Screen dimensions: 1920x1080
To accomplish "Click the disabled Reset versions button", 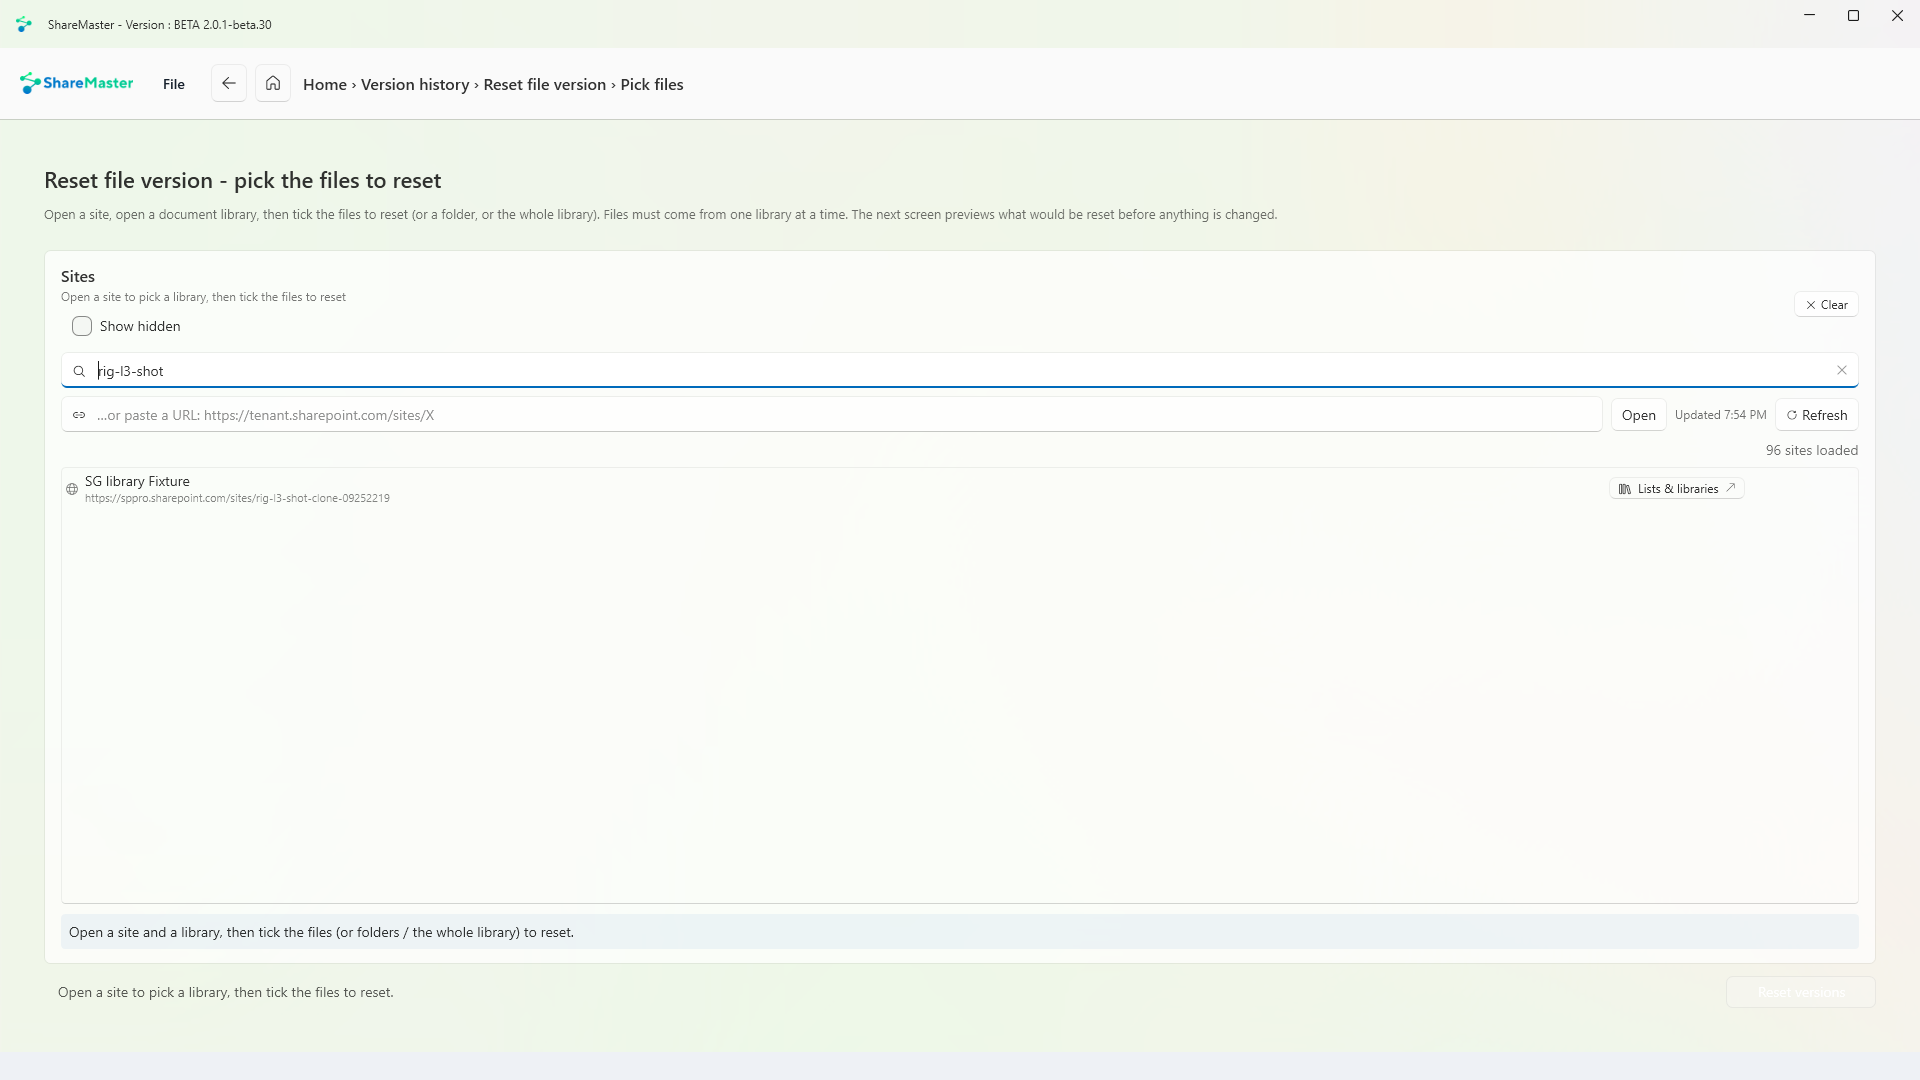I will point(1800,992).
